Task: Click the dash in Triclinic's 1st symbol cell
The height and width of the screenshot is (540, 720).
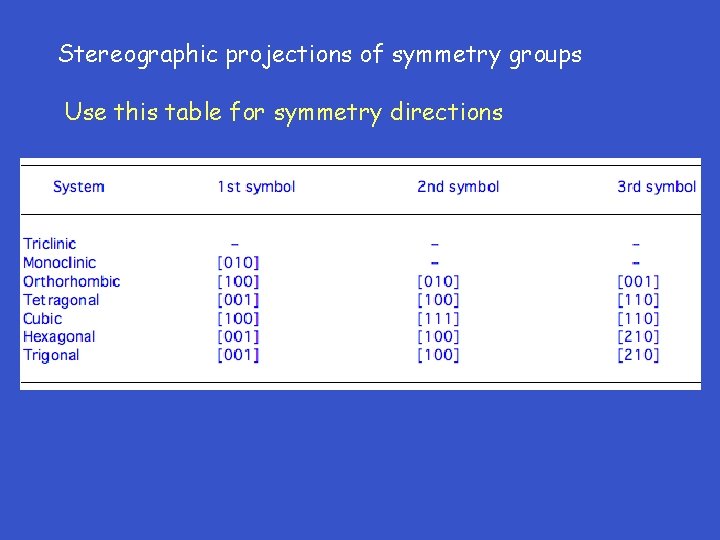Action: [235, 244]
